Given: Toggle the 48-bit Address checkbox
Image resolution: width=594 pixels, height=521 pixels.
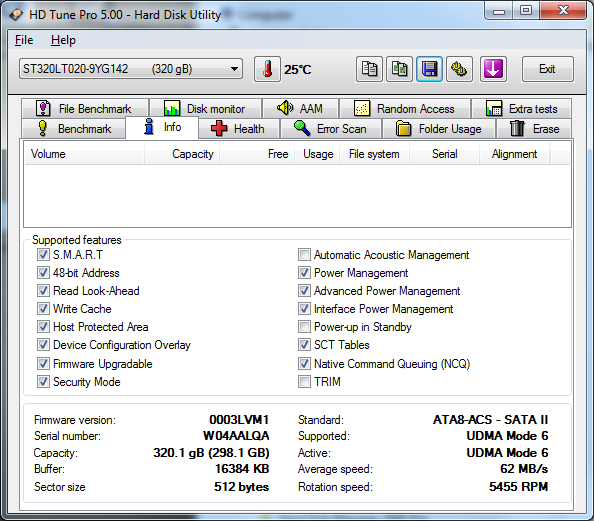Looking at the screenshot, I should pos(43,272).
